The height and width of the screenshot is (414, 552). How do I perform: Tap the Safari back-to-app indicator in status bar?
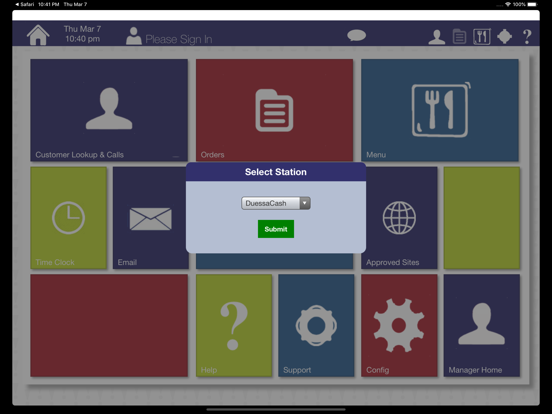point(25,4)
